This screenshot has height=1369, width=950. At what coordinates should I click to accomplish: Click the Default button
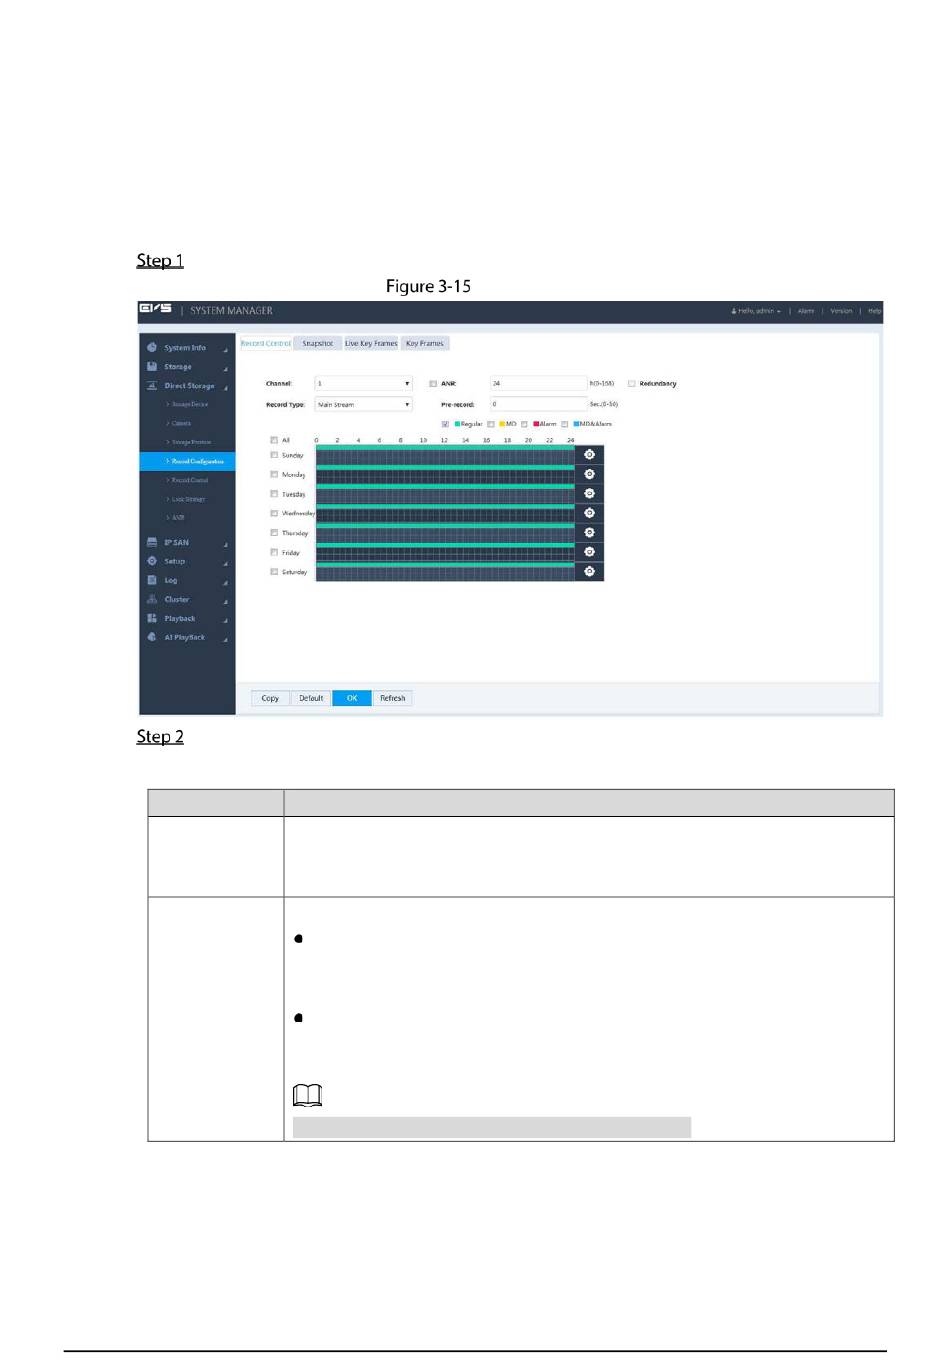pyautogui.click(x=311, y=698)
